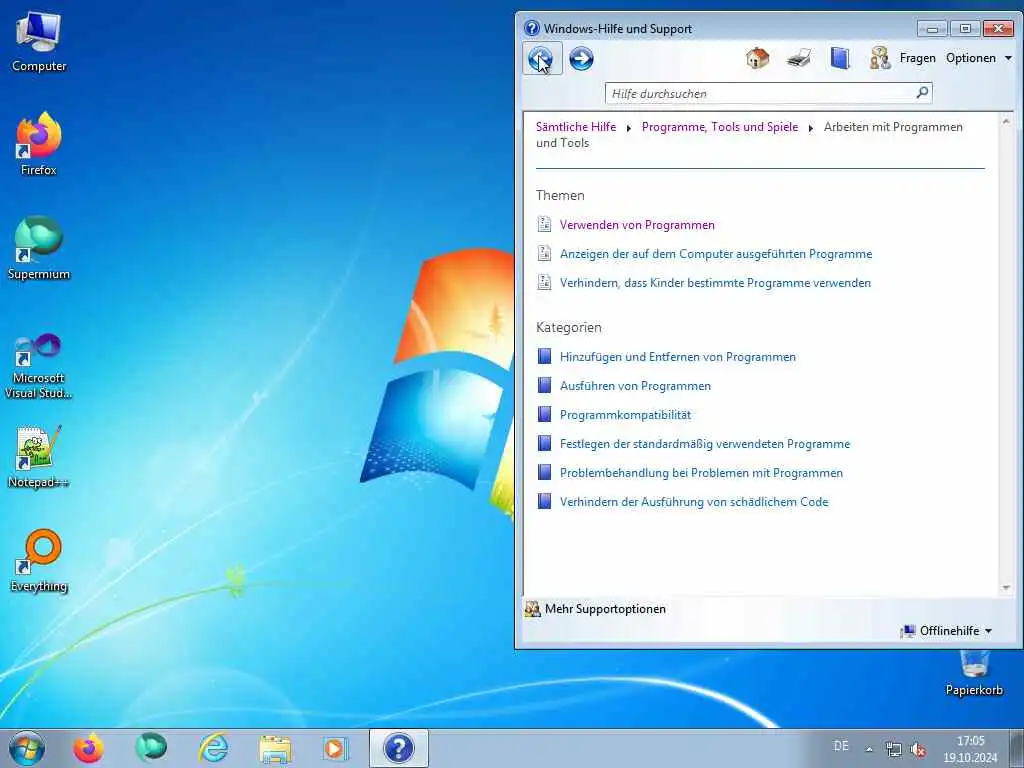Launch Firefox from the taskbar
The height and width of the screenshot is (768, 1024).
point(88,748)
